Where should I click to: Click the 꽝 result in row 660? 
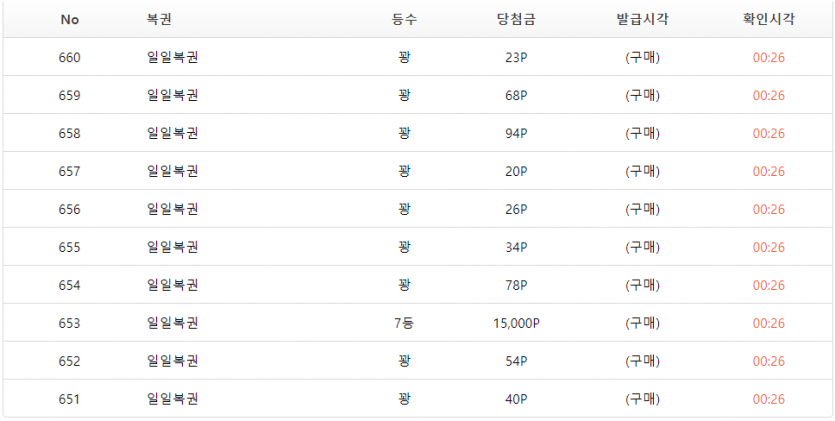[x=405, y=57]
